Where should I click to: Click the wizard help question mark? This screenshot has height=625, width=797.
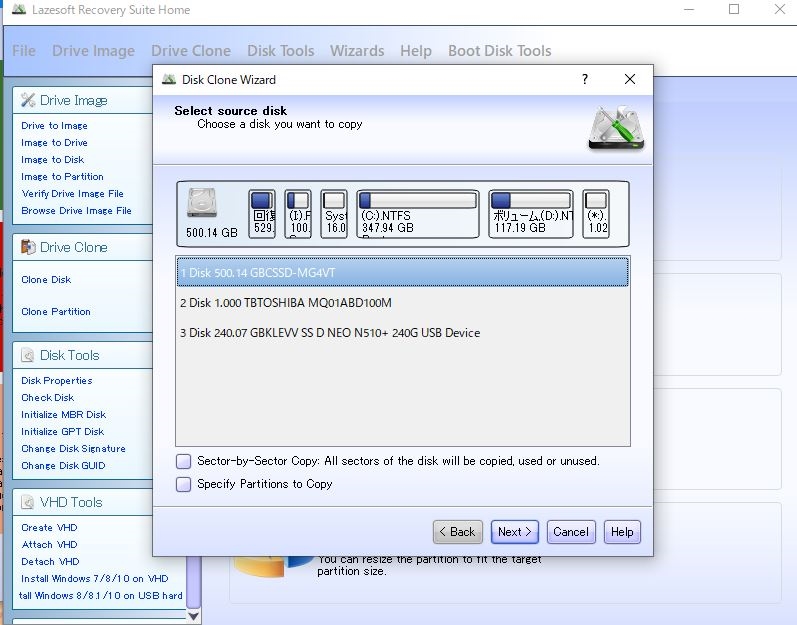[585, 79]
